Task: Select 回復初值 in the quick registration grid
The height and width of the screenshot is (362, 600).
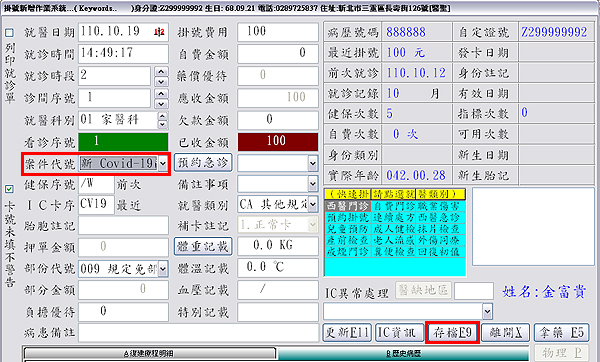Action: [x=440, y=252]
